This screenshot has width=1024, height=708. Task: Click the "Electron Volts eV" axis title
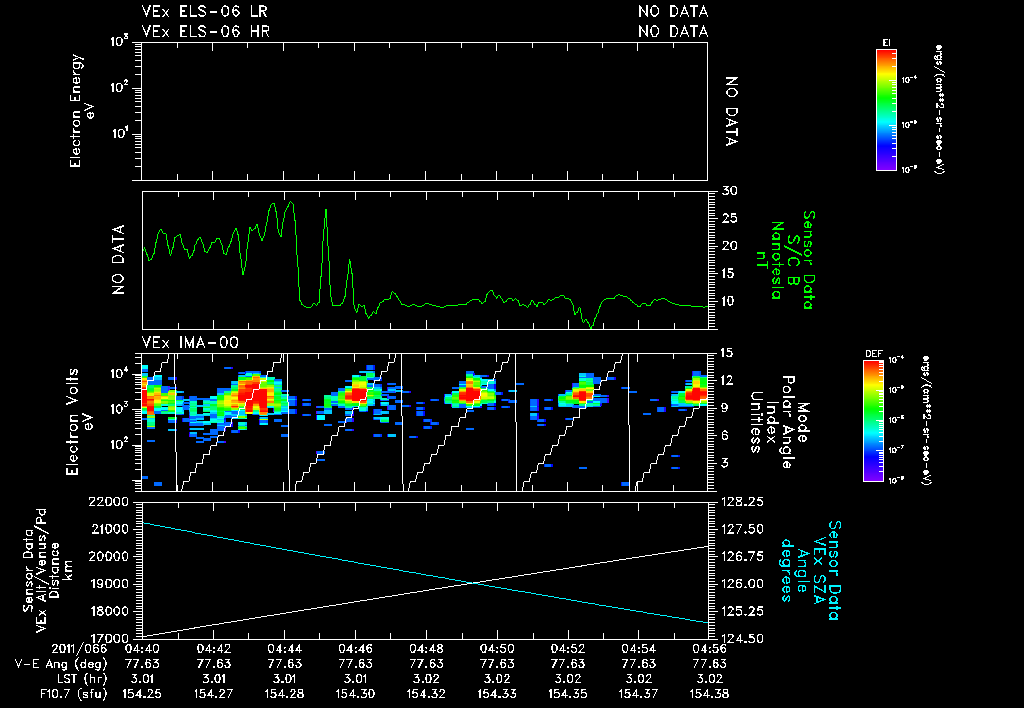[x=78, y=421]
